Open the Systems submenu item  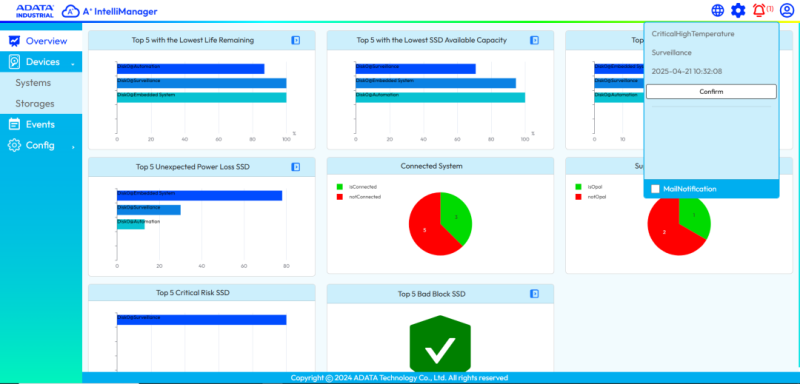pyautogui.click(x=41, y=83)
